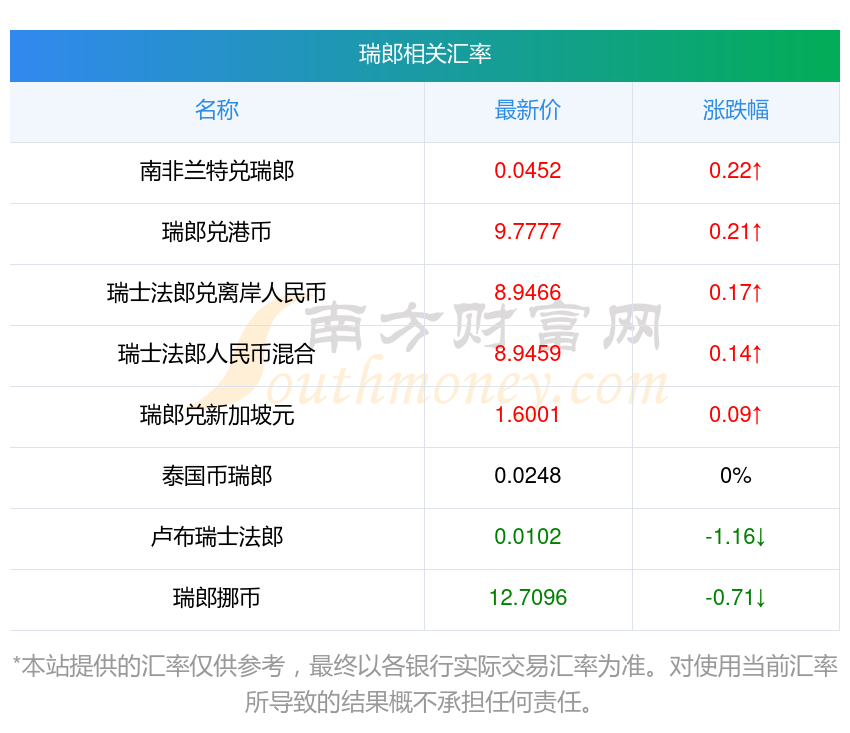Select the 瑞郎兑新加坡元 row name
This screenshot has width=850, height=733.
point(217,415)
